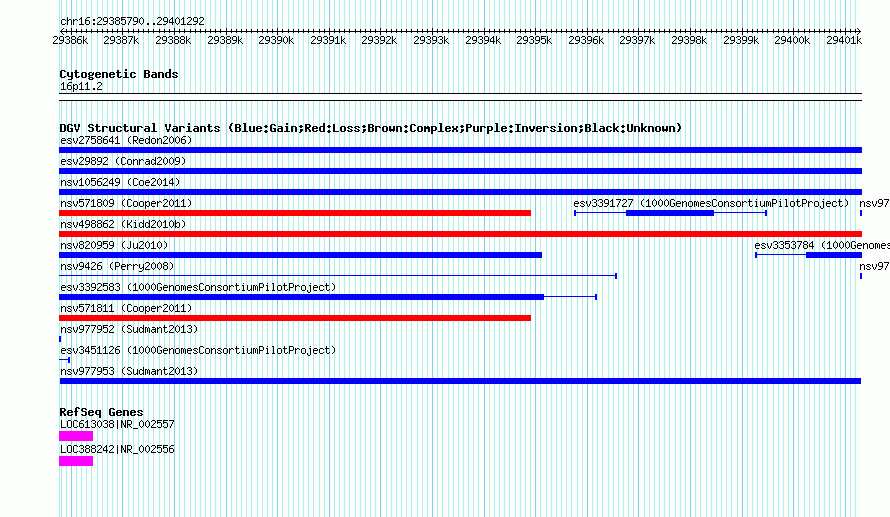
Task: Click the 16p11.2 band label
Action: 81,86
